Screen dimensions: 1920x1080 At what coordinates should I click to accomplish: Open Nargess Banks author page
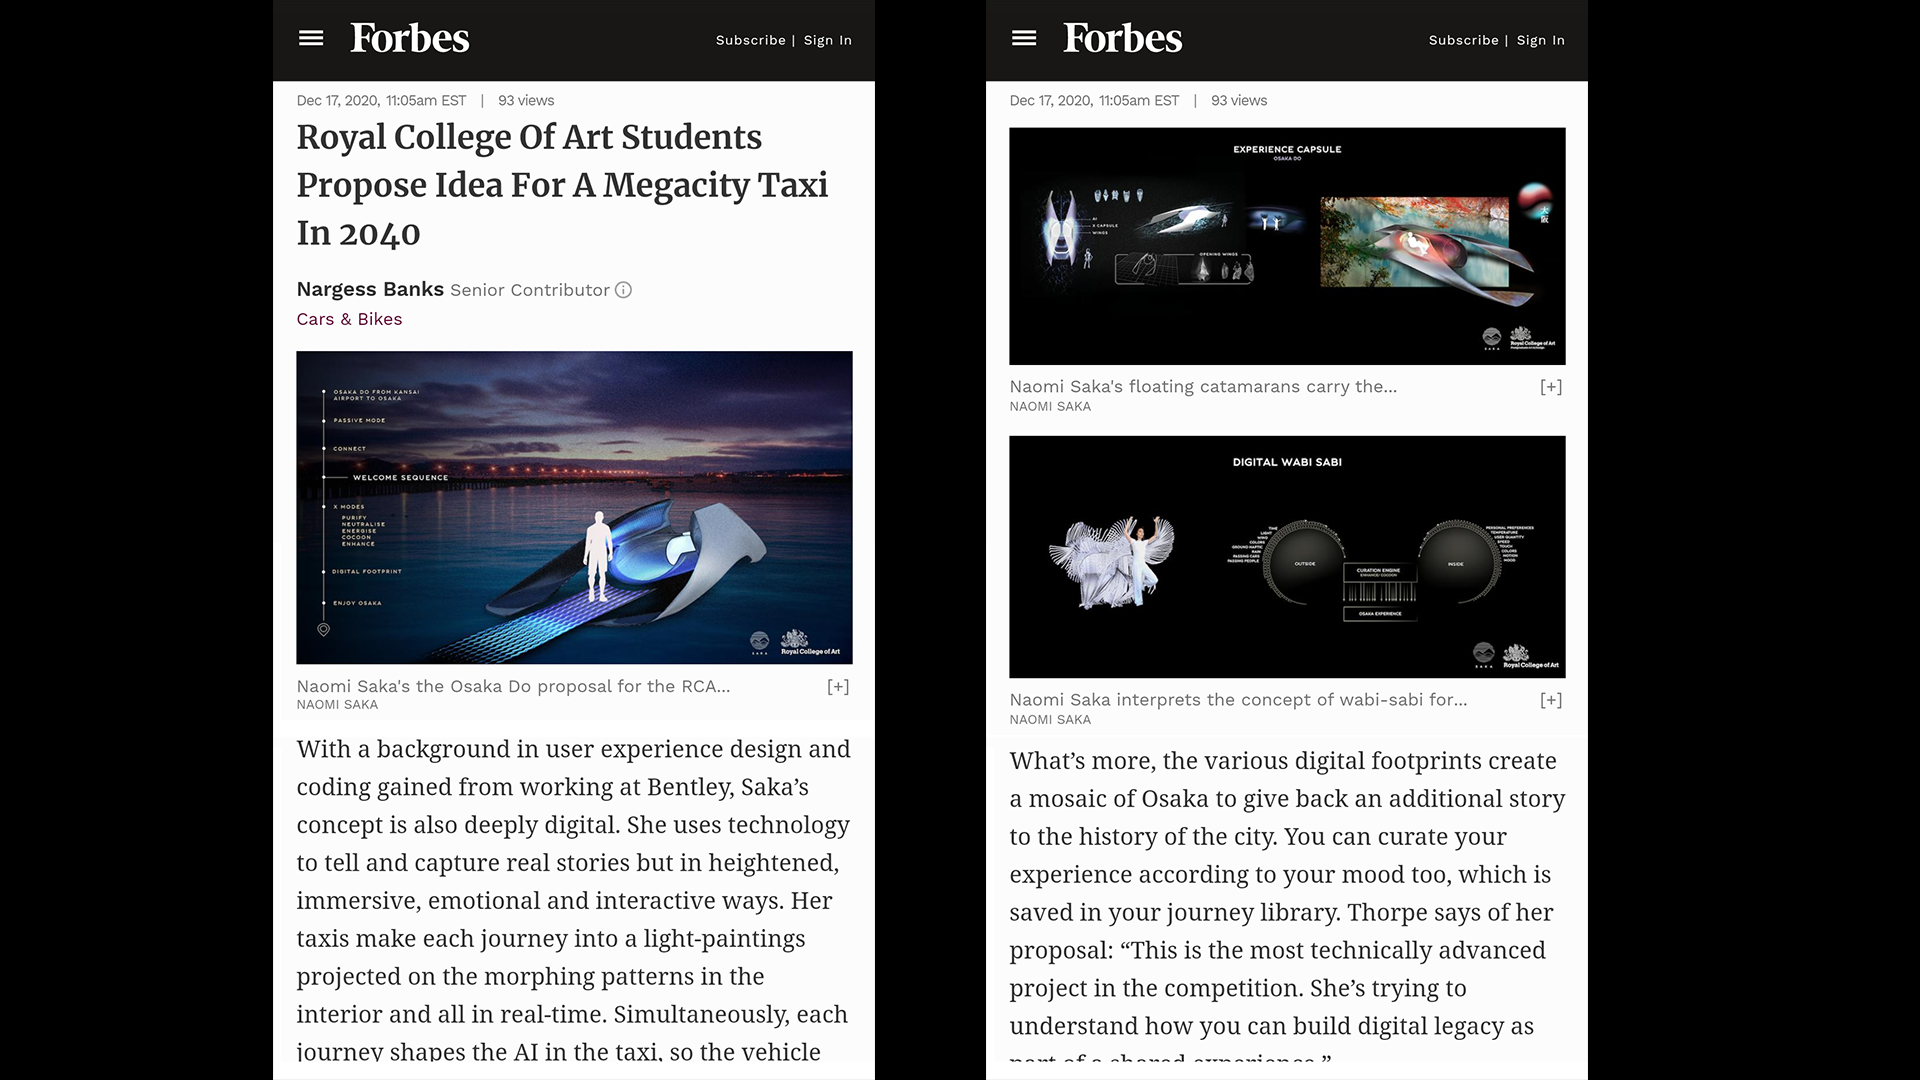click(370, 289)
